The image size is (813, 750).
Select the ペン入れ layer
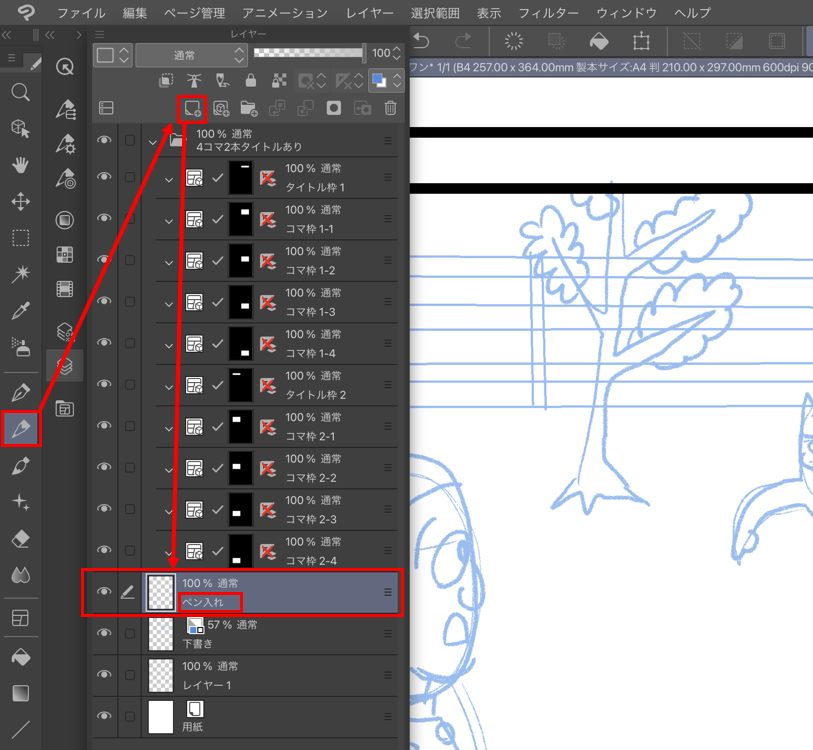click(280, 592)
